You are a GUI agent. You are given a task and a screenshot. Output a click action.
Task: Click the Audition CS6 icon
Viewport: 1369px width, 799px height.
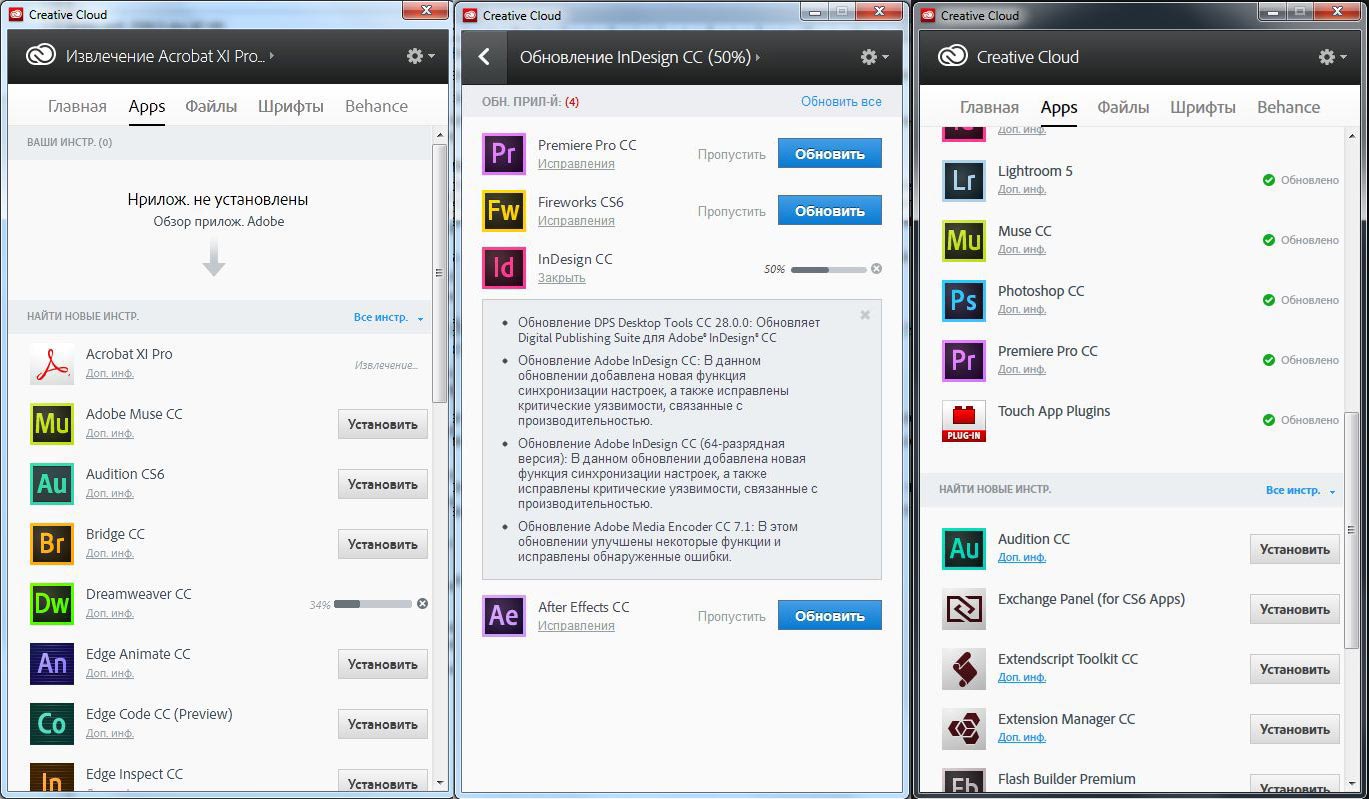tap(52, 484)
